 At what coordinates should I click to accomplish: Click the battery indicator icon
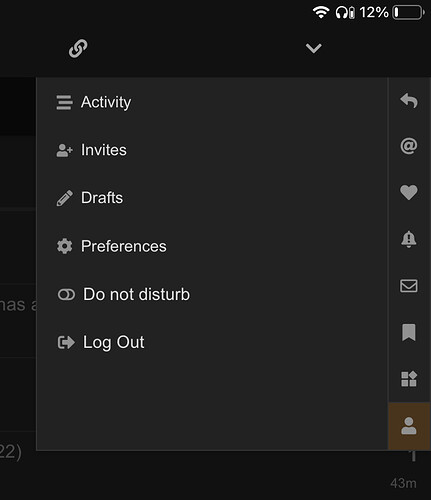tap(408, 13)
